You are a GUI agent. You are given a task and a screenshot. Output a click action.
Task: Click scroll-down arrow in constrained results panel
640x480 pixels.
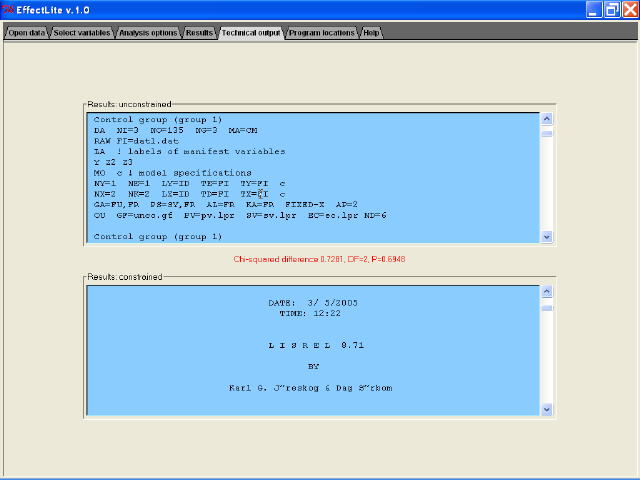pyautogui.click(x=546, y=409)
